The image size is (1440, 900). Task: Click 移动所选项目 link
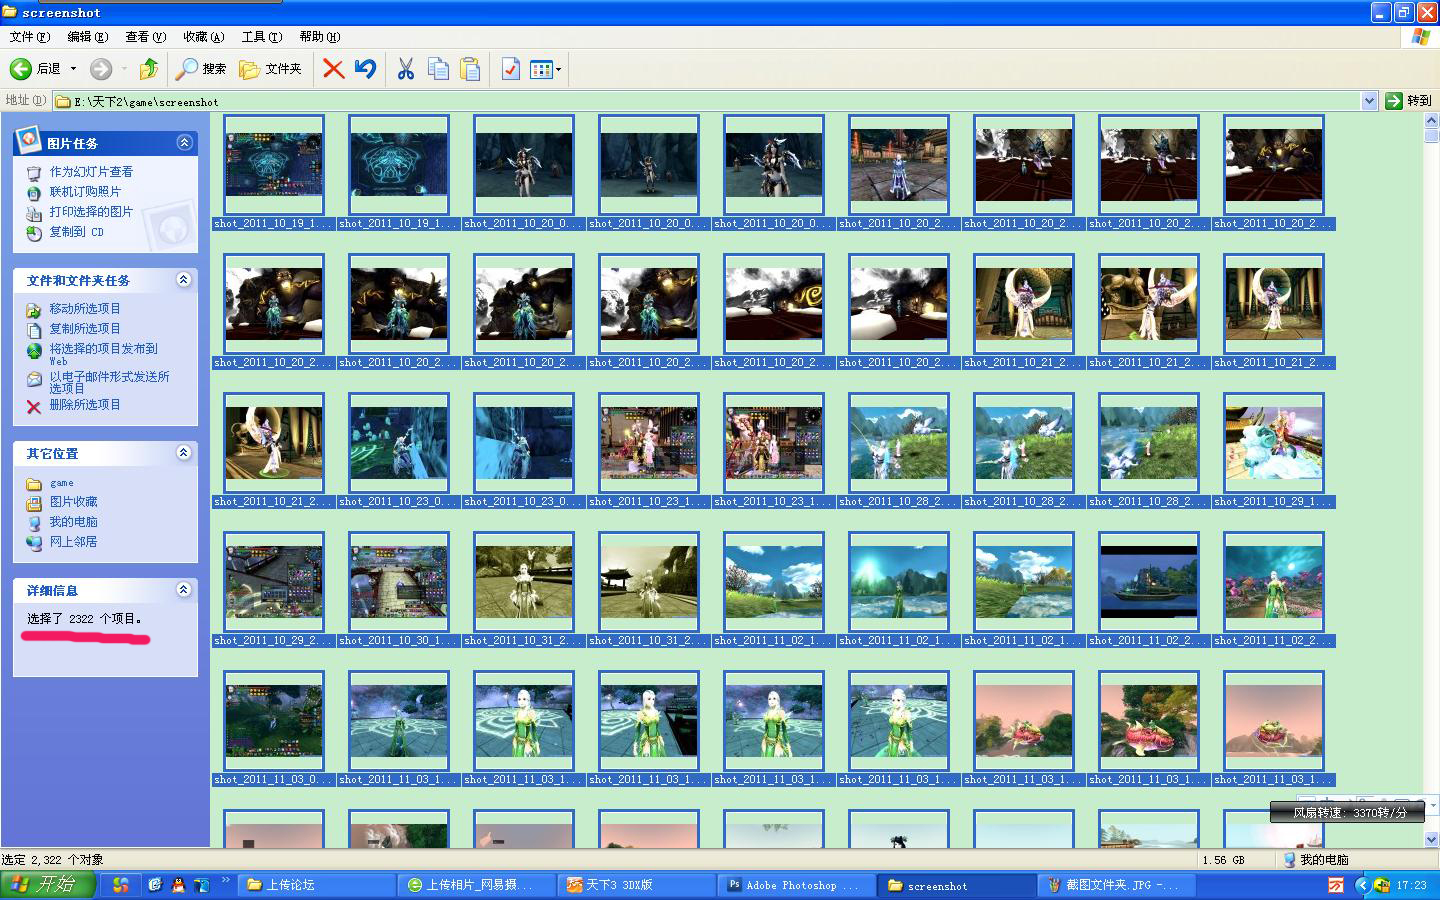pos(84,309)
